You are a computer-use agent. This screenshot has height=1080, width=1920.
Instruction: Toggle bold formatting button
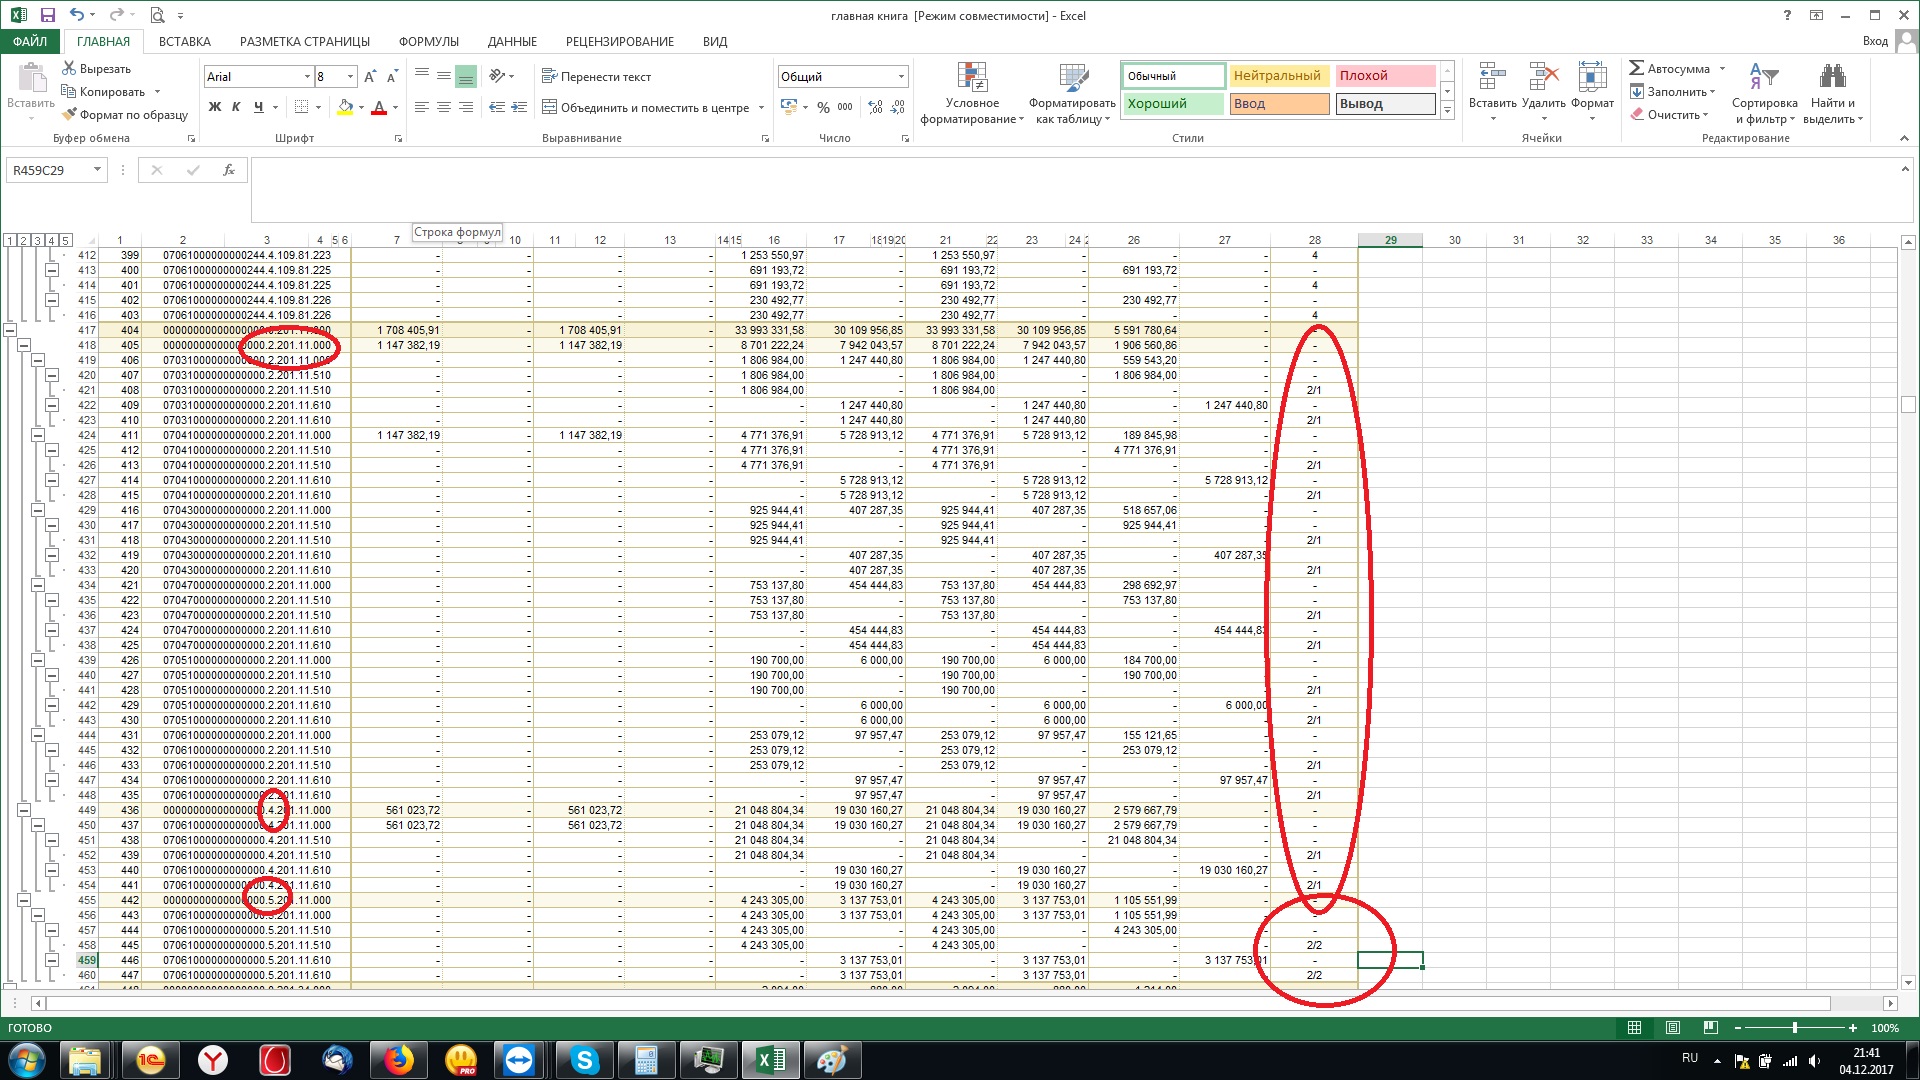click(214, 107)
